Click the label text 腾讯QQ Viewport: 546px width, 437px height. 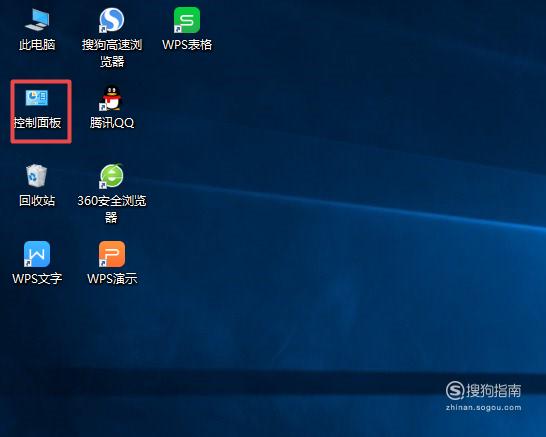[112, 123]
